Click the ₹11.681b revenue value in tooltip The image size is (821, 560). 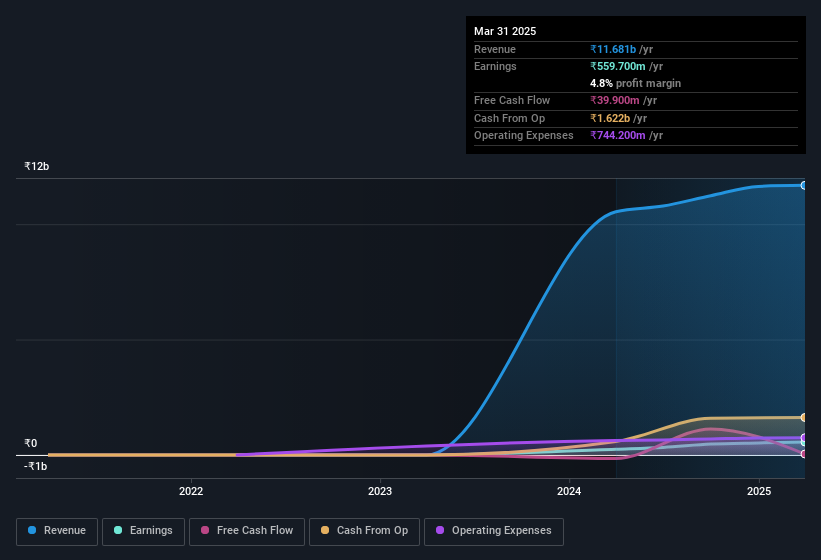point(613,49)
